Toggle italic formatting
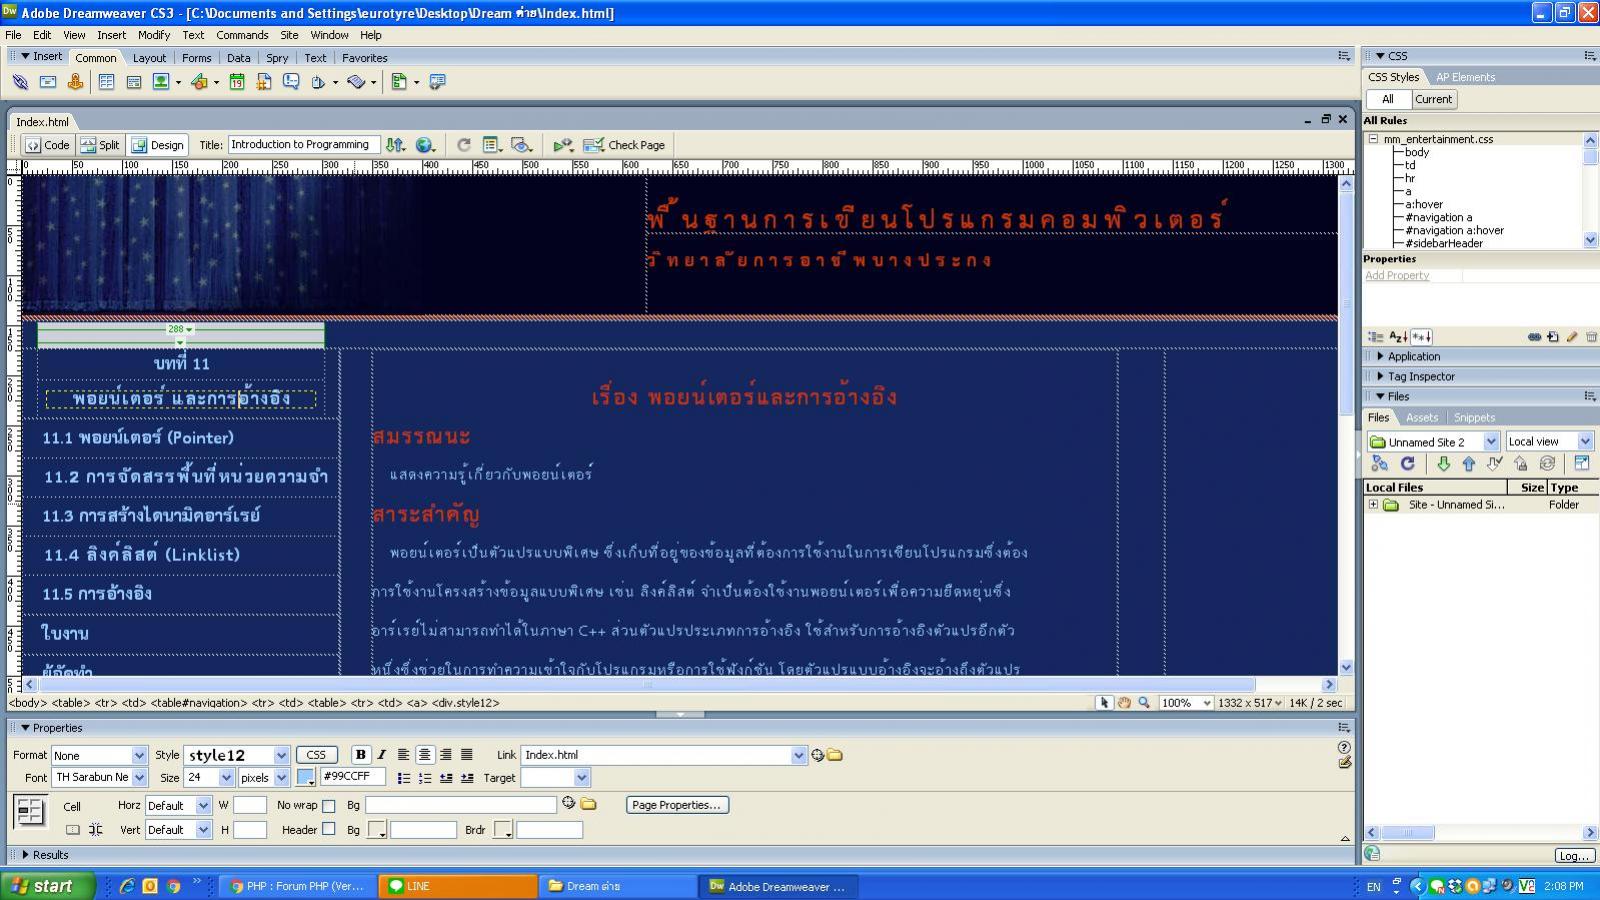 (381, 755)
